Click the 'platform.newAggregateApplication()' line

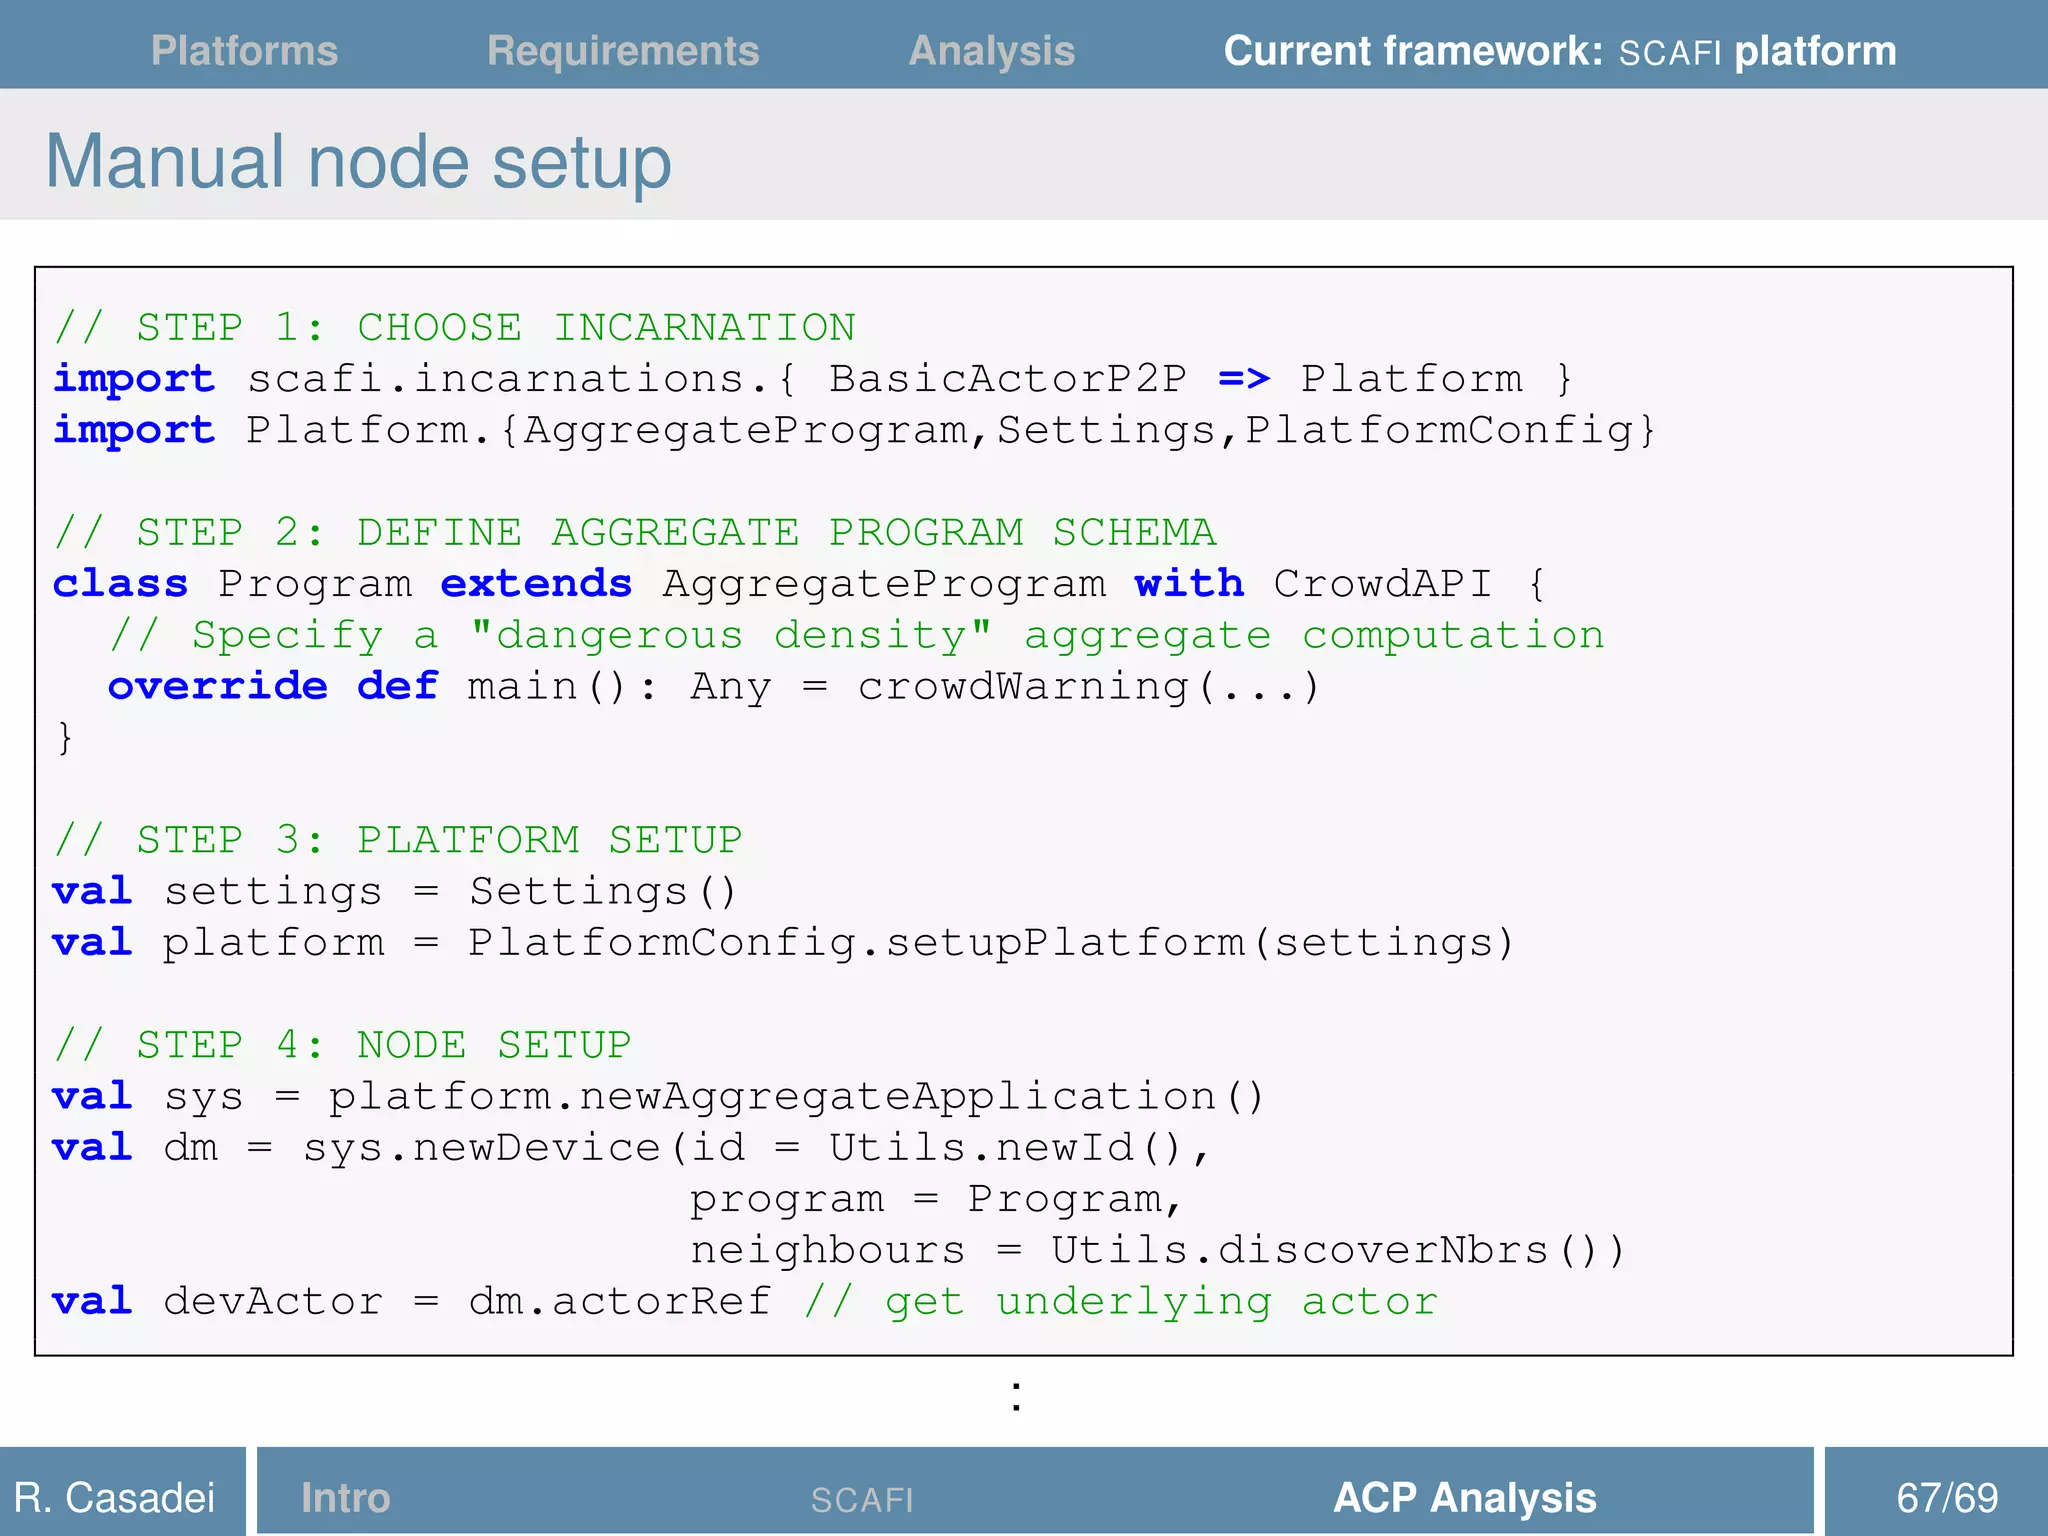coord(659,1096)
